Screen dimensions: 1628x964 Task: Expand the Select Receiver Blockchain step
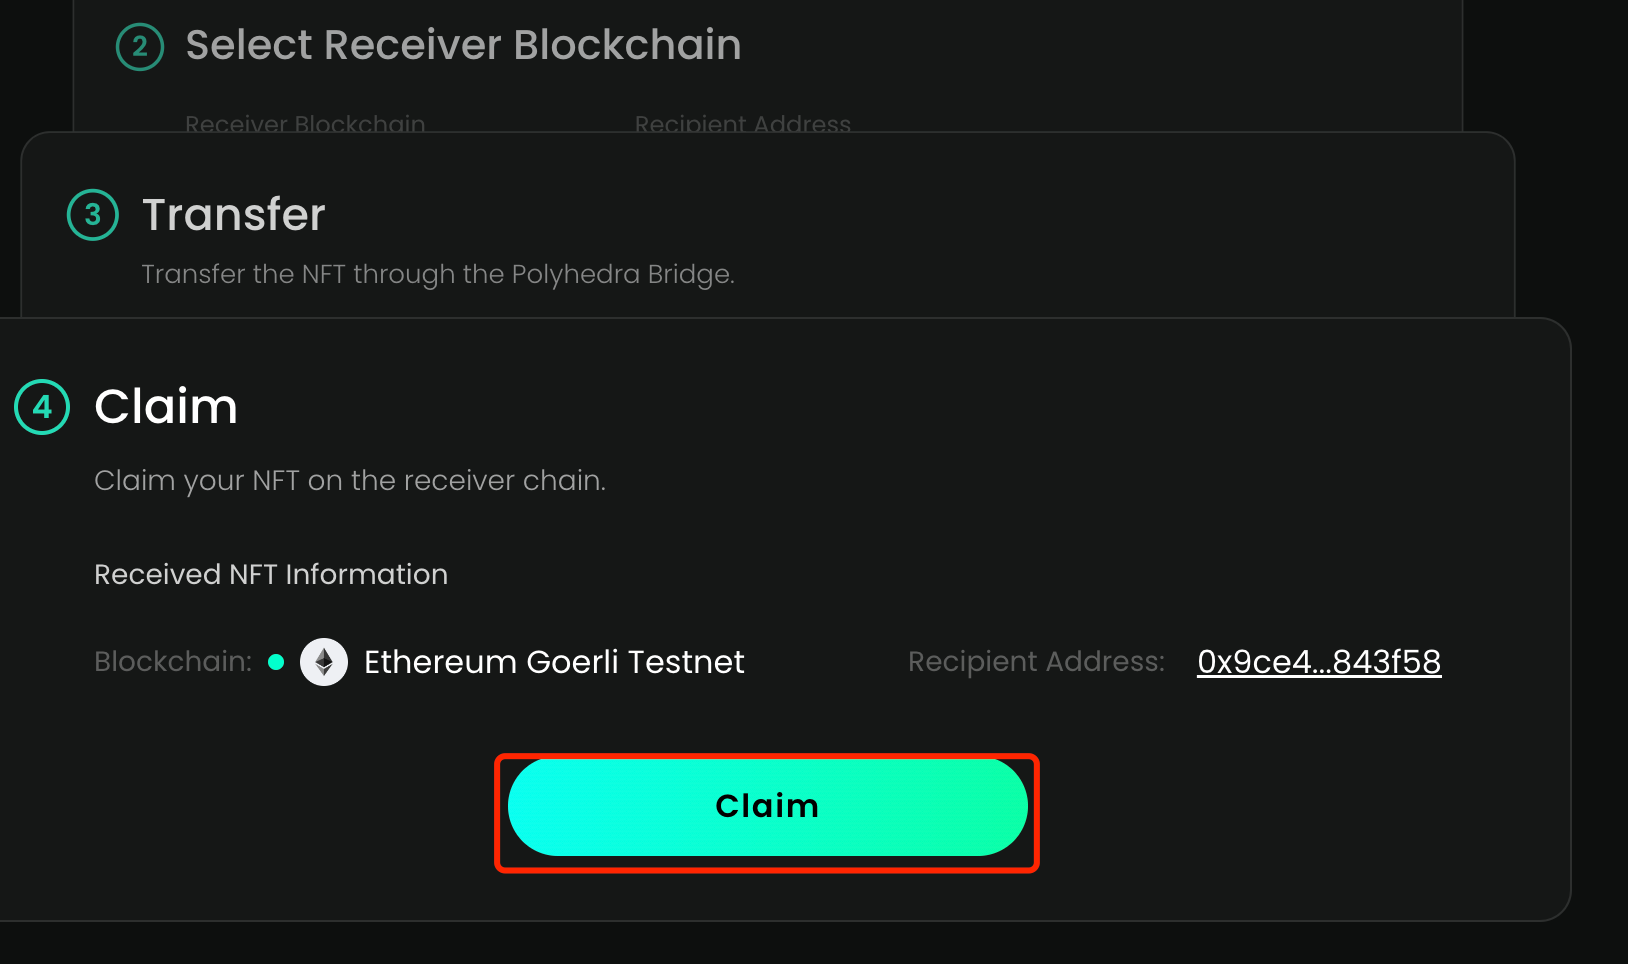463,46
